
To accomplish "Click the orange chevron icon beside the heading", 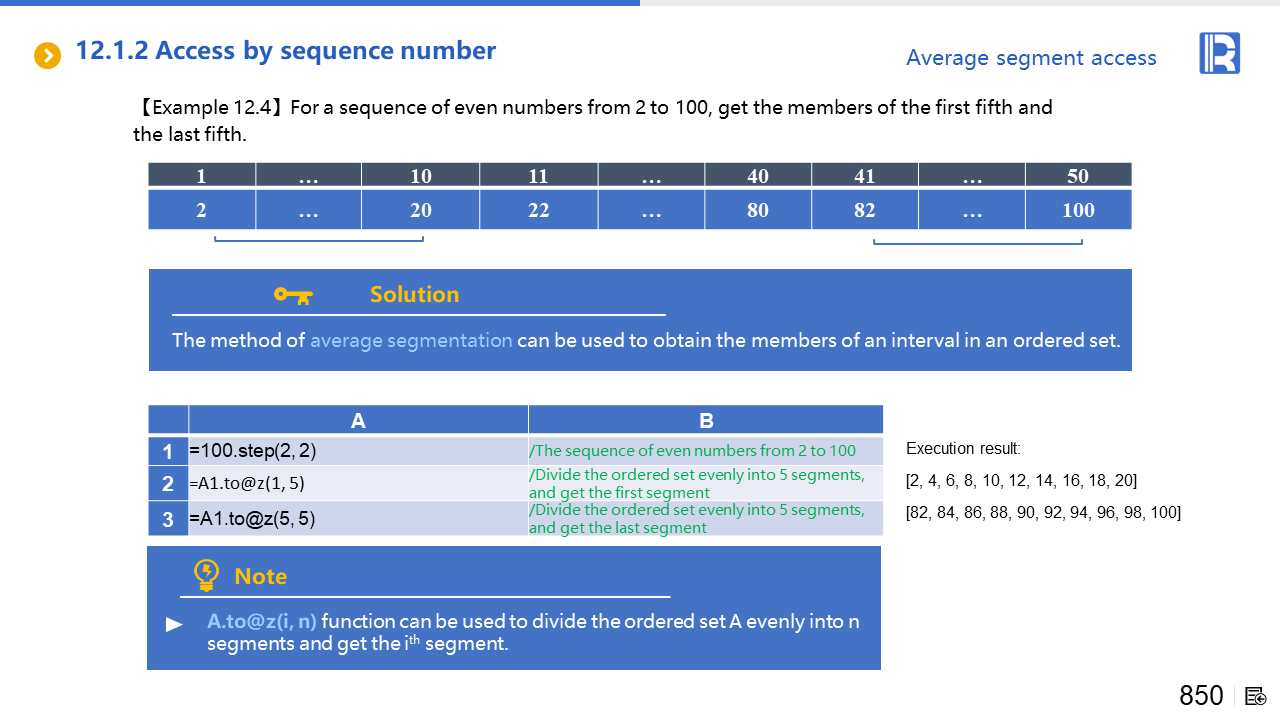I will point(47,56).
